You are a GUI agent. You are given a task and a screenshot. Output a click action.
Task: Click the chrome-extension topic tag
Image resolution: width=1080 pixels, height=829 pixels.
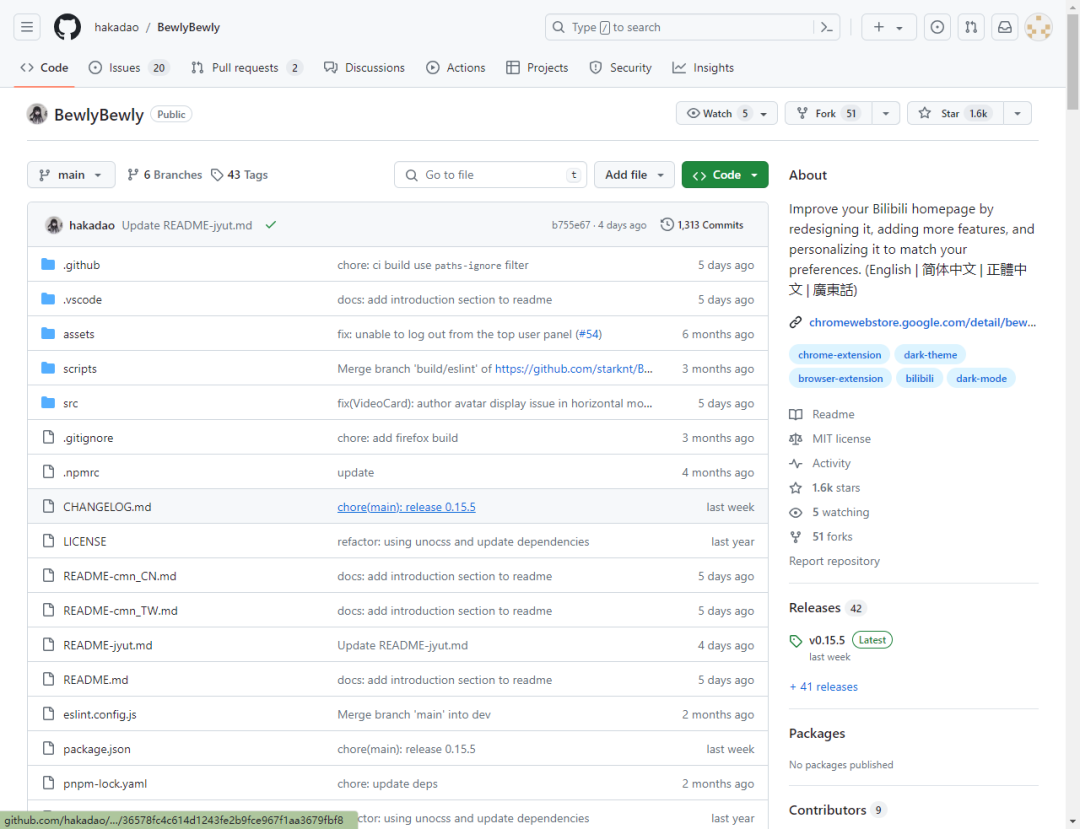point(839,355)
